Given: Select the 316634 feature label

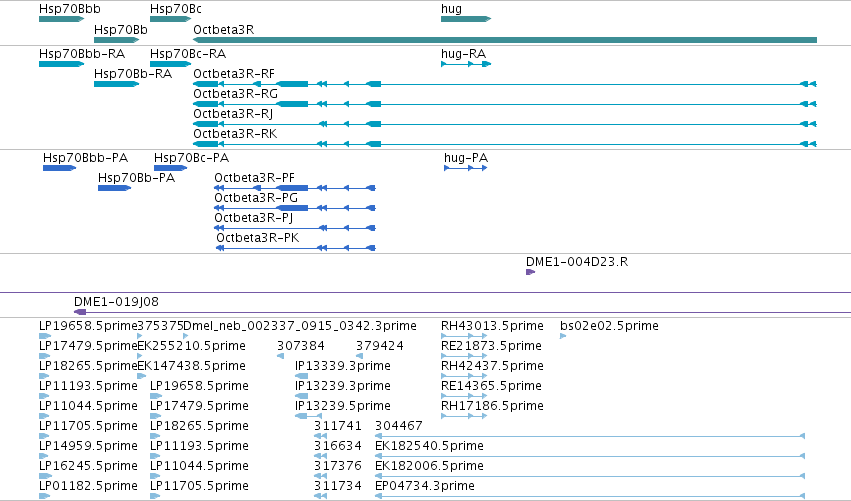Looking at the screenshot, I should pos(338,446).
